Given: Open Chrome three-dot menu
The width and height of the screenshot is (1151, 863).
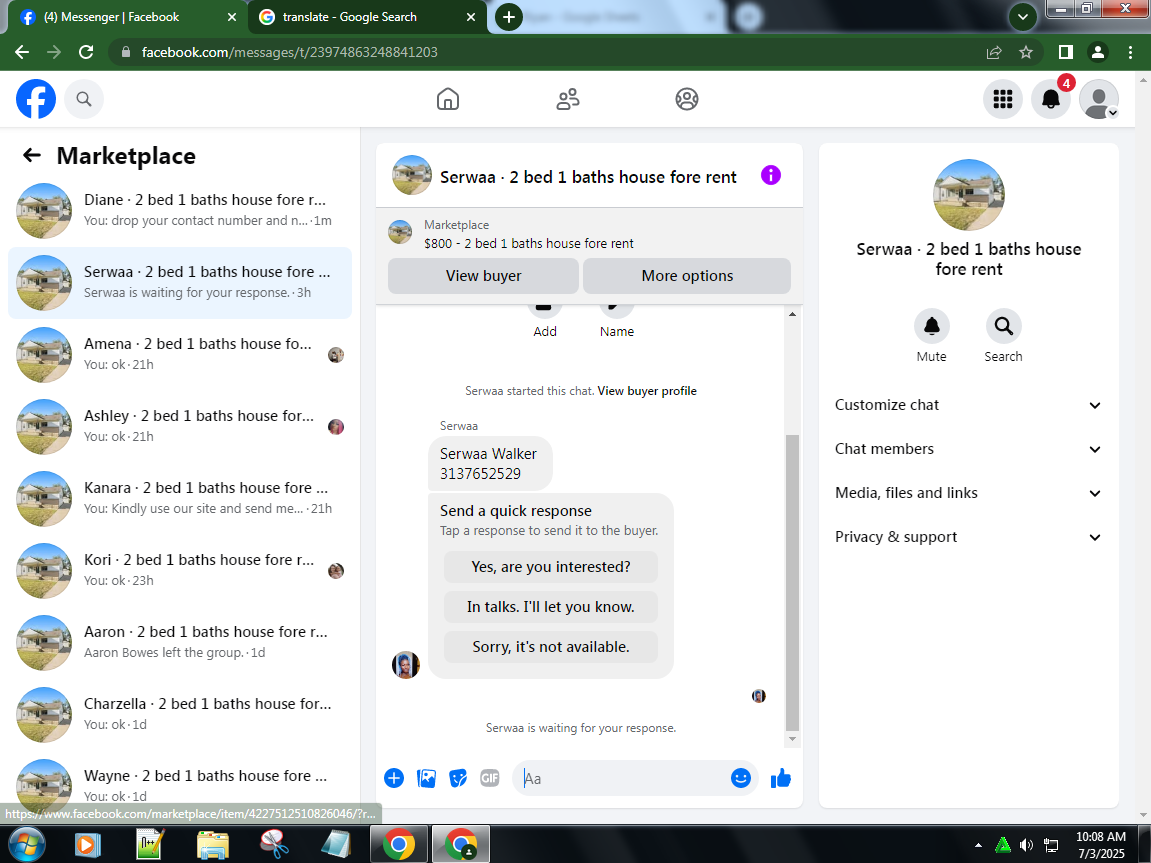Looking at the screenshot, I should click(x=1130, y=52).
